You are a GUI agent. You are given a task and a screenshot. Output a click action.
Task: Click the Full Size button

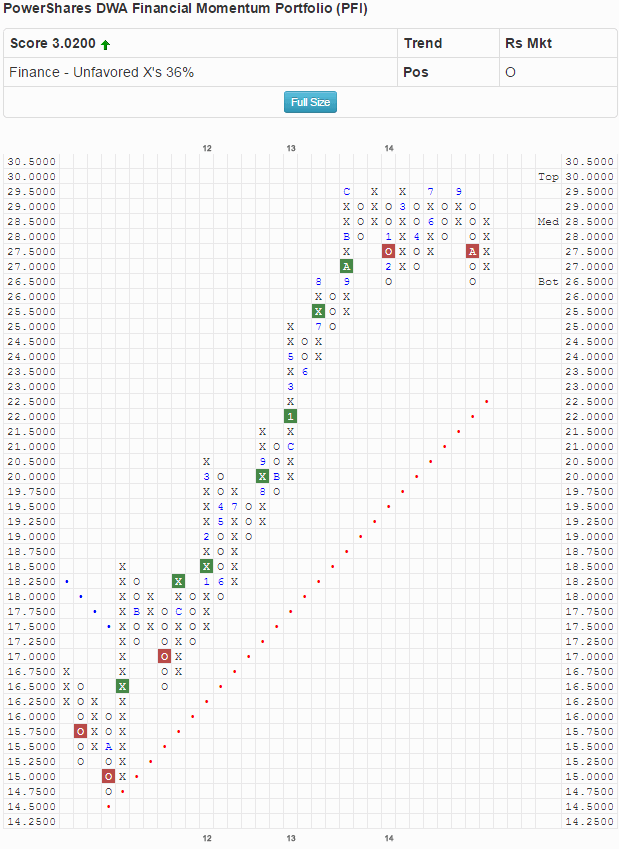click(x=310, y=102)
